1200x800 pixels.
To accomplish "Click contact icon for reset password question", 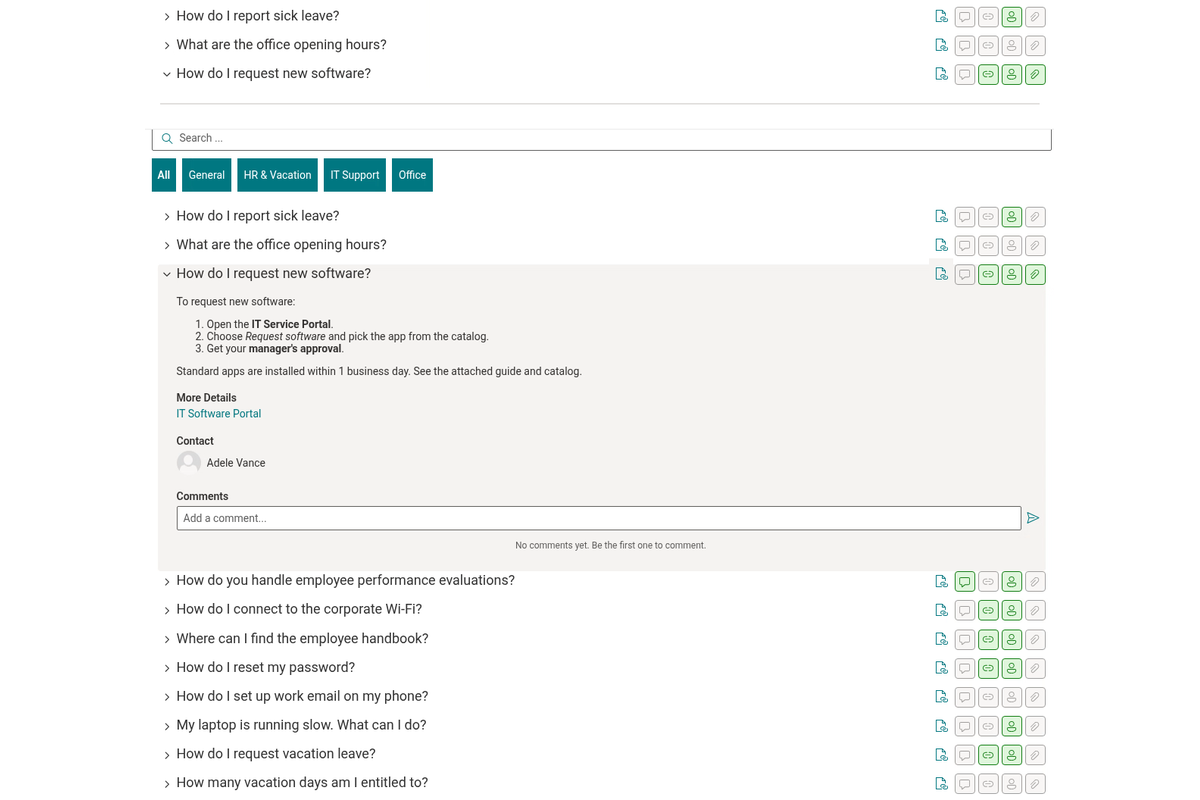I will point(1012,668).
